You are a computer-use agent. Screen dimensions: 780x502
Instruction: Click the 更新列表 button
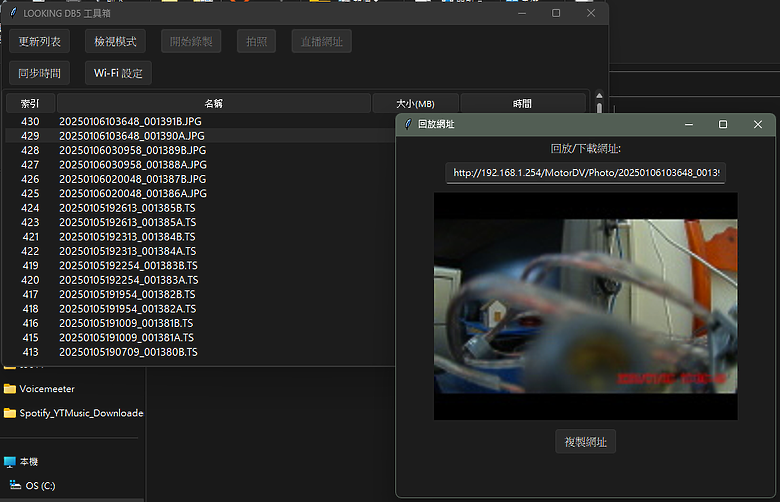[x=39, y=41]
